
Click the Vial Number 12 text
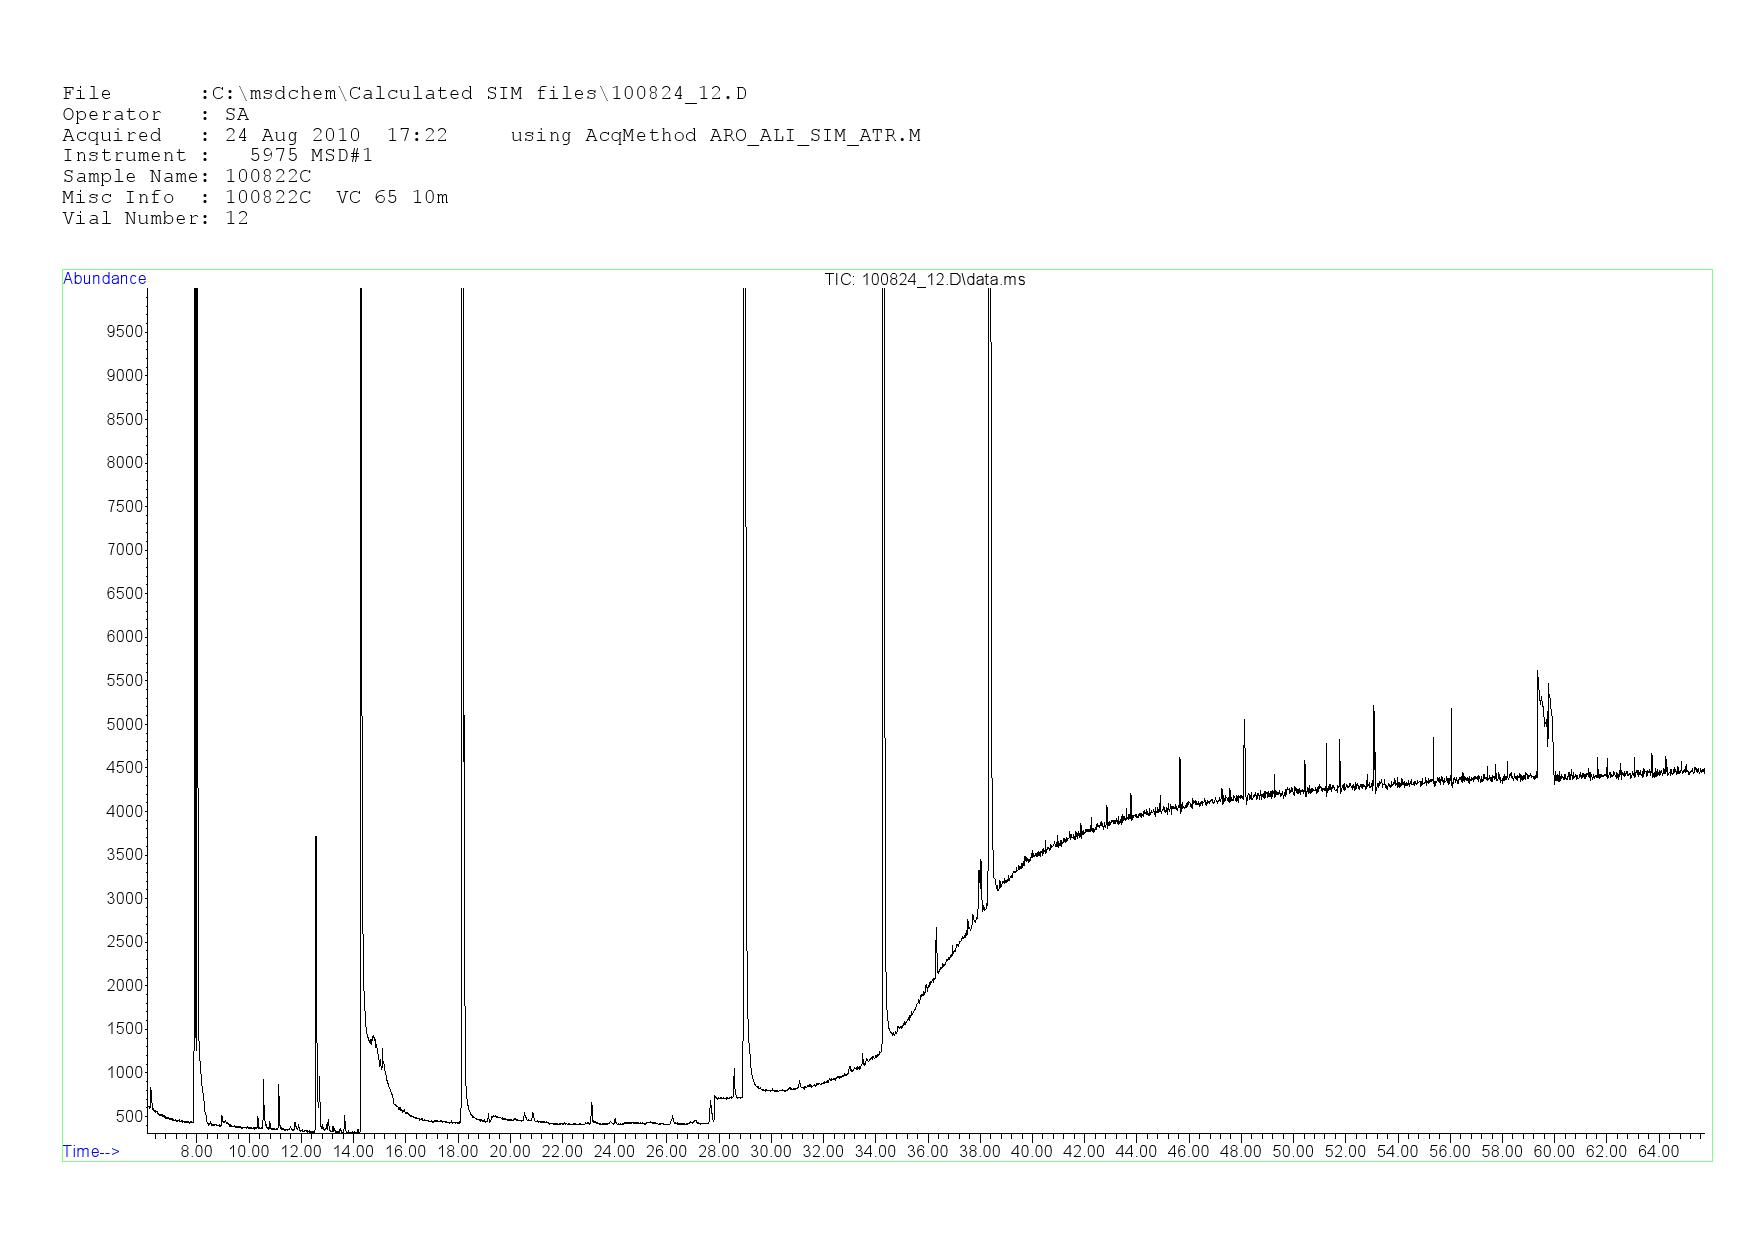click(236, 219)
